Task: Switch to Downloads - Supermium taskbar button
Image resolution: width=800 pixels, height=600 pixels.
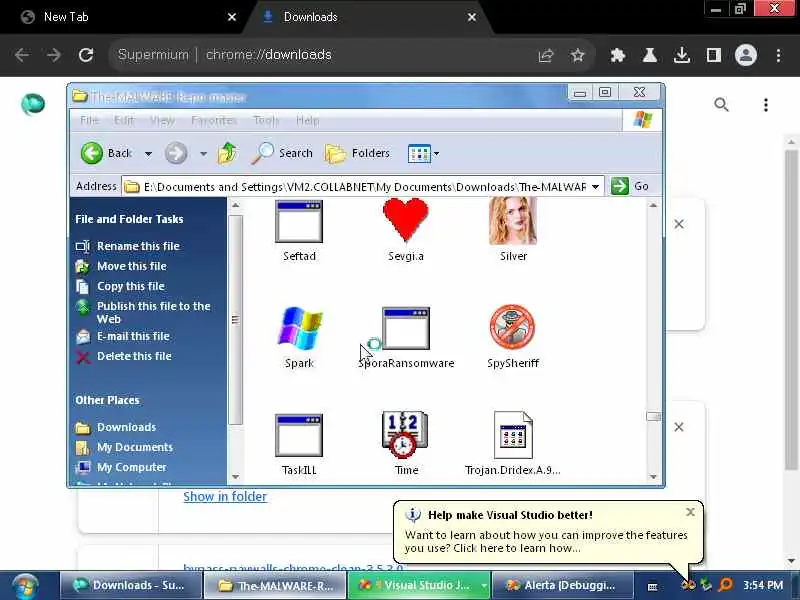Action: pos(131,585)
